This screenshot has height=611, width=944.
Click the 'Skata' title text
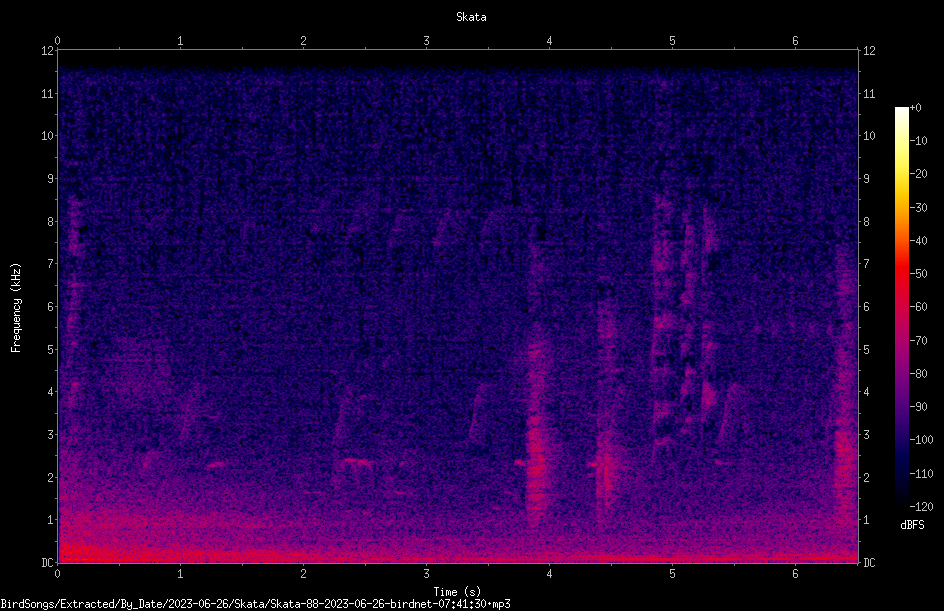tap(471, 17)
